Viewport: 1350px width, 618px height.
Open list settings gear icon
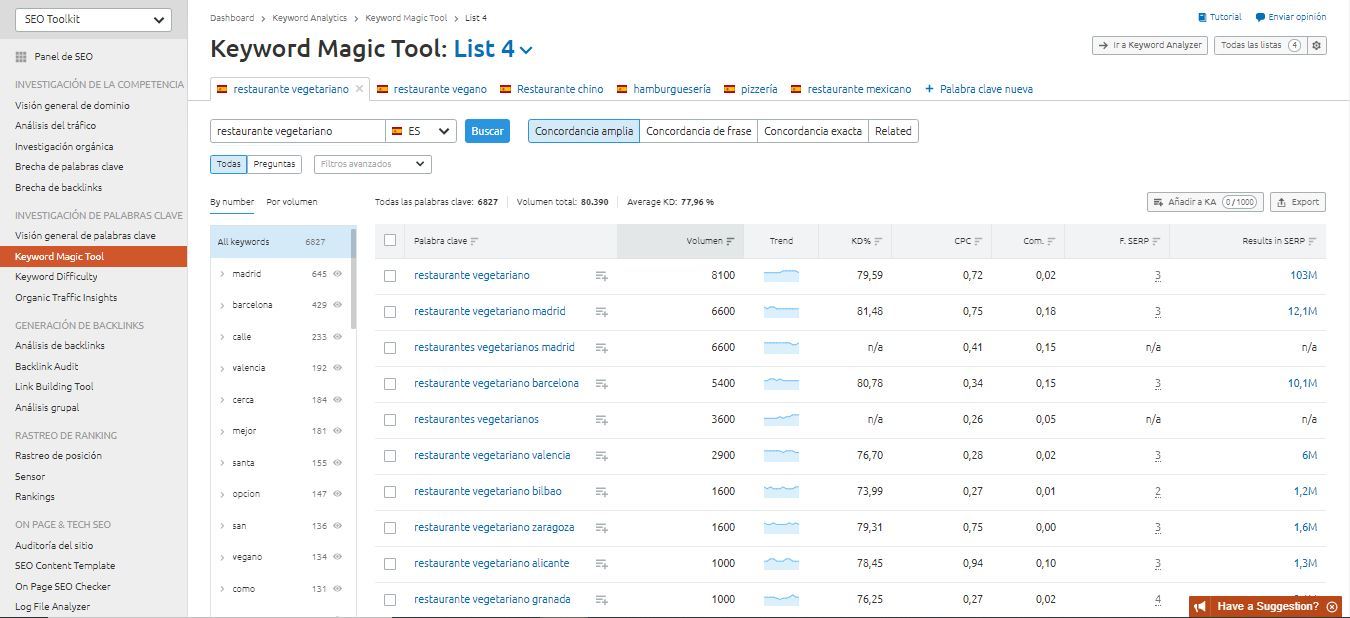1317,45
